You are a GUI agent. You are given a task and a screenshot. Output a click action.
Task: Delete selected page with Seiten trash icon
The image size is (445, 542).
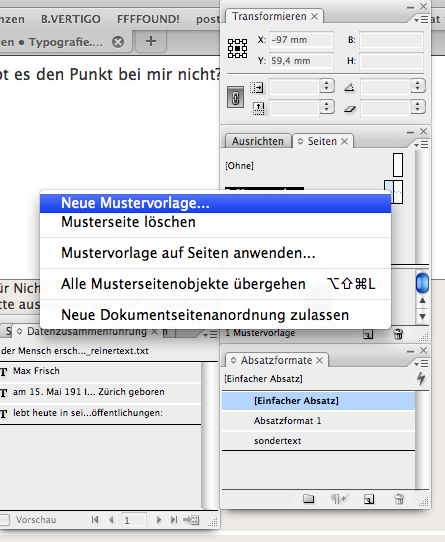(398, 334)
